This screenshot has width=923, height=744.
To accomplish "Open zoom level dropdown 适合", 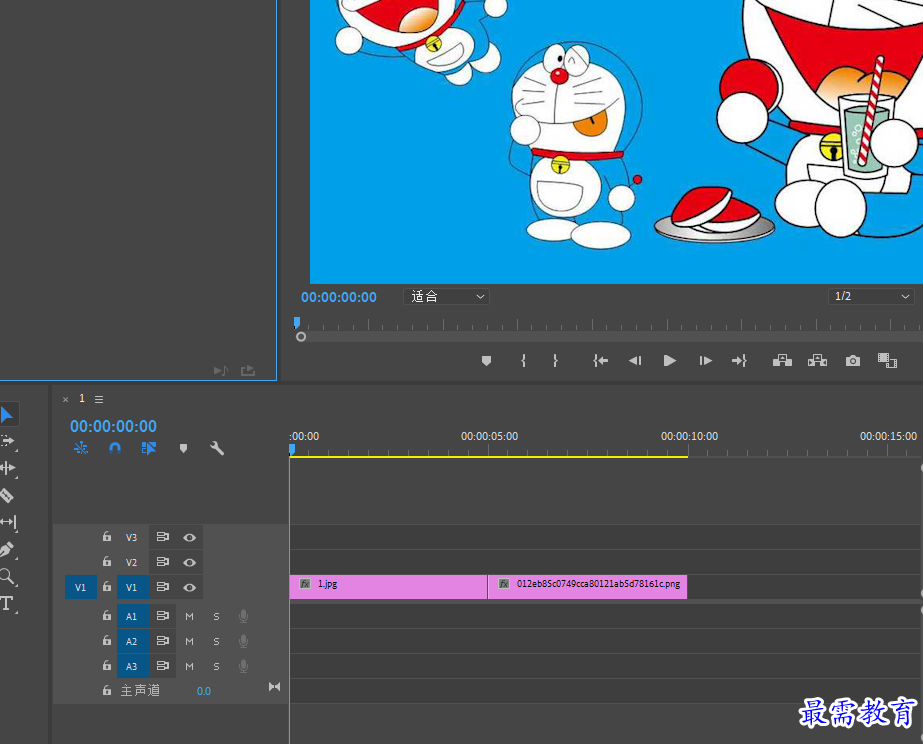I will [x=446, y=297].
